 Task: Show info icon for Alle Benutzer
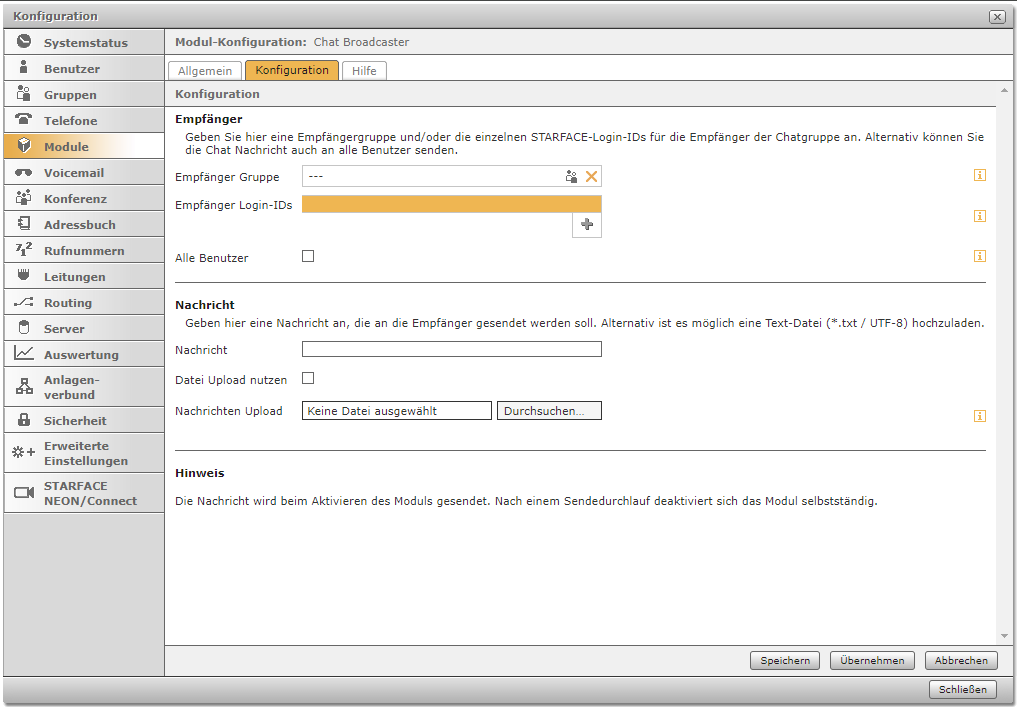point(980,256)
